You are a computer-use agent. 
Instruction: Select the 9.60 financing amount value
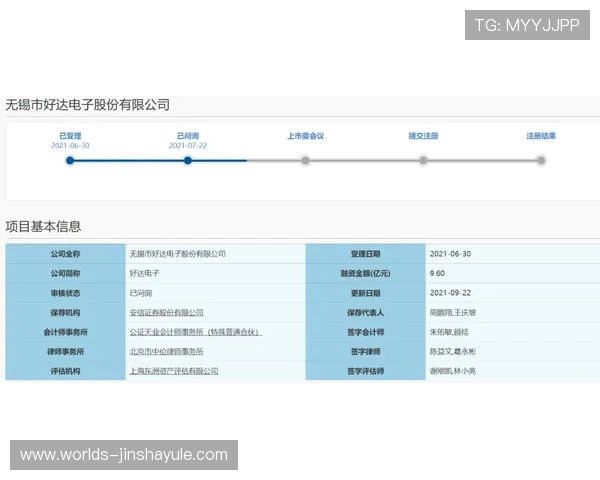point(437,273)
